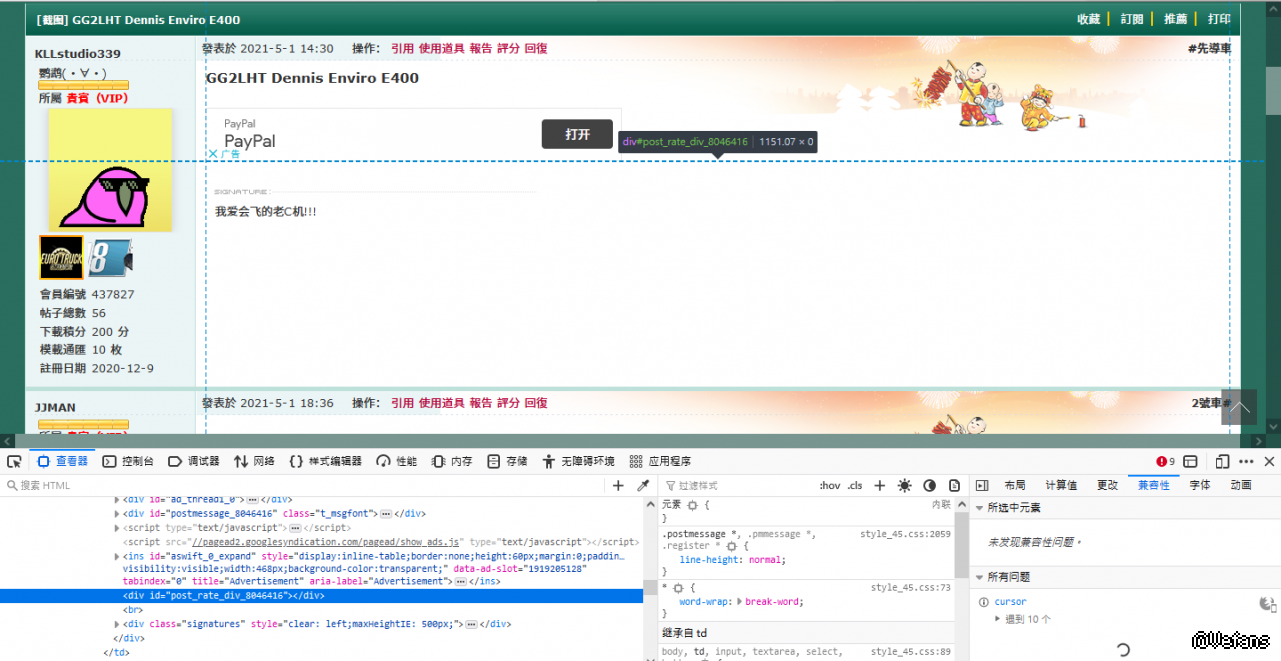The height and width of the screenshot is (661, 1281).
Task: Select the 兼容性 compatibility tab
Action: [1153, 485]
